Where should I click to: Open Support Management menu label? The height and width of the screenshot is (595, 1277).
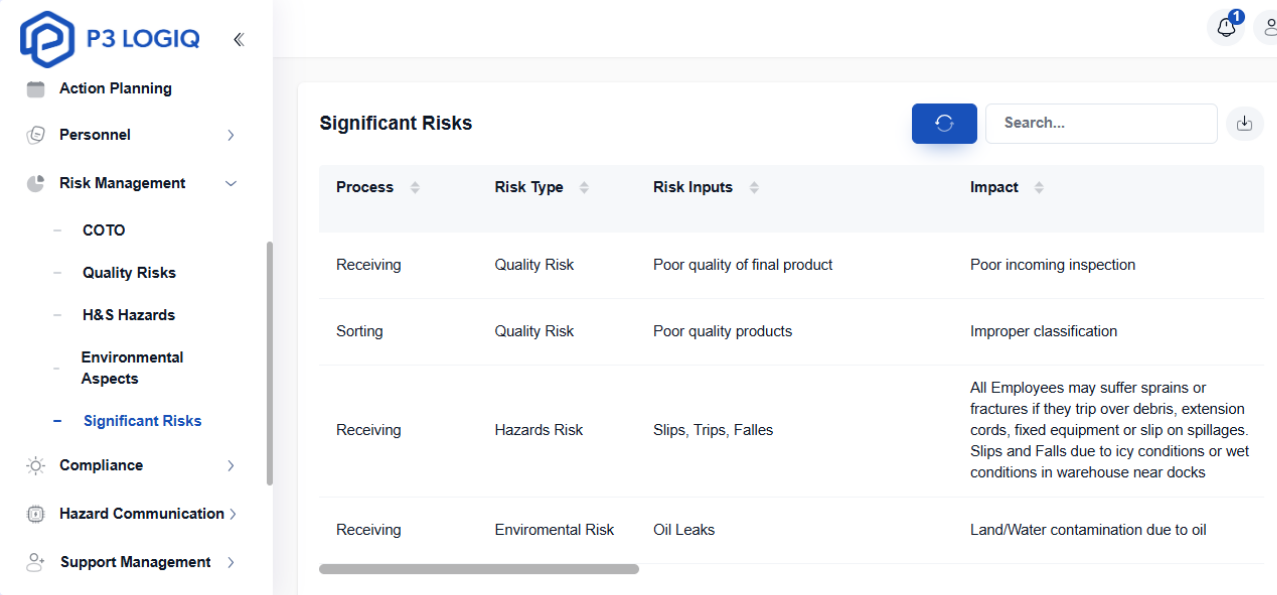(x=135, y=562)
